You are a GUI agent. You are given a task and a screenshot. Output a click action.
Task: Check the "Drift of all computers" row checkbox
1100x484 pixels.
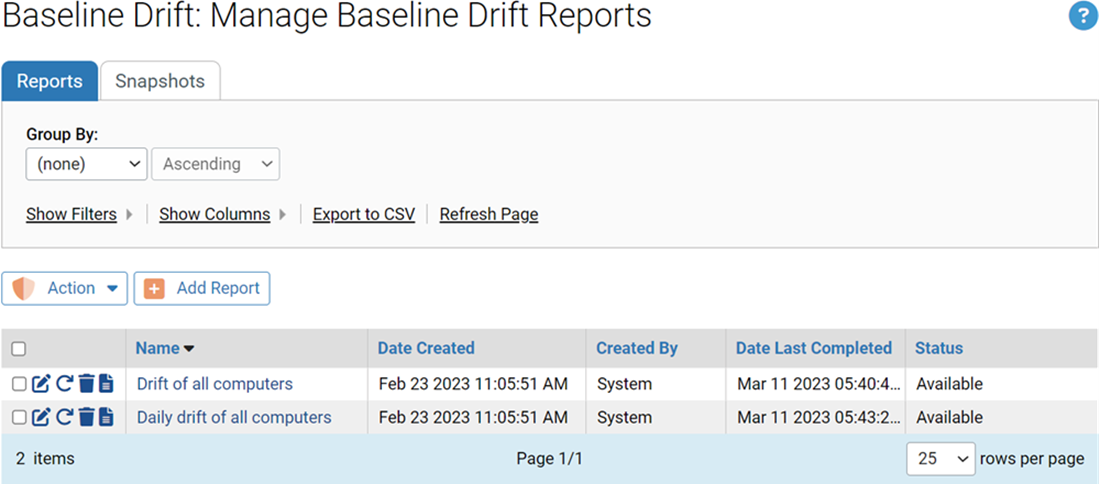pos(19,384)
